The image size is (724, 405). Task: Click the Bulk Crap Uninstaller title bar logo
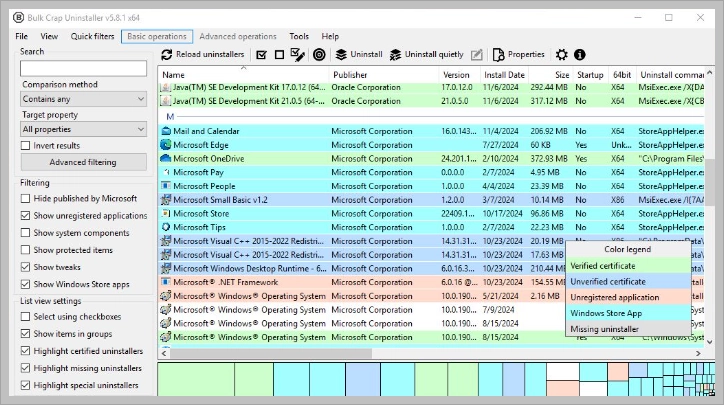pos(18,18)
